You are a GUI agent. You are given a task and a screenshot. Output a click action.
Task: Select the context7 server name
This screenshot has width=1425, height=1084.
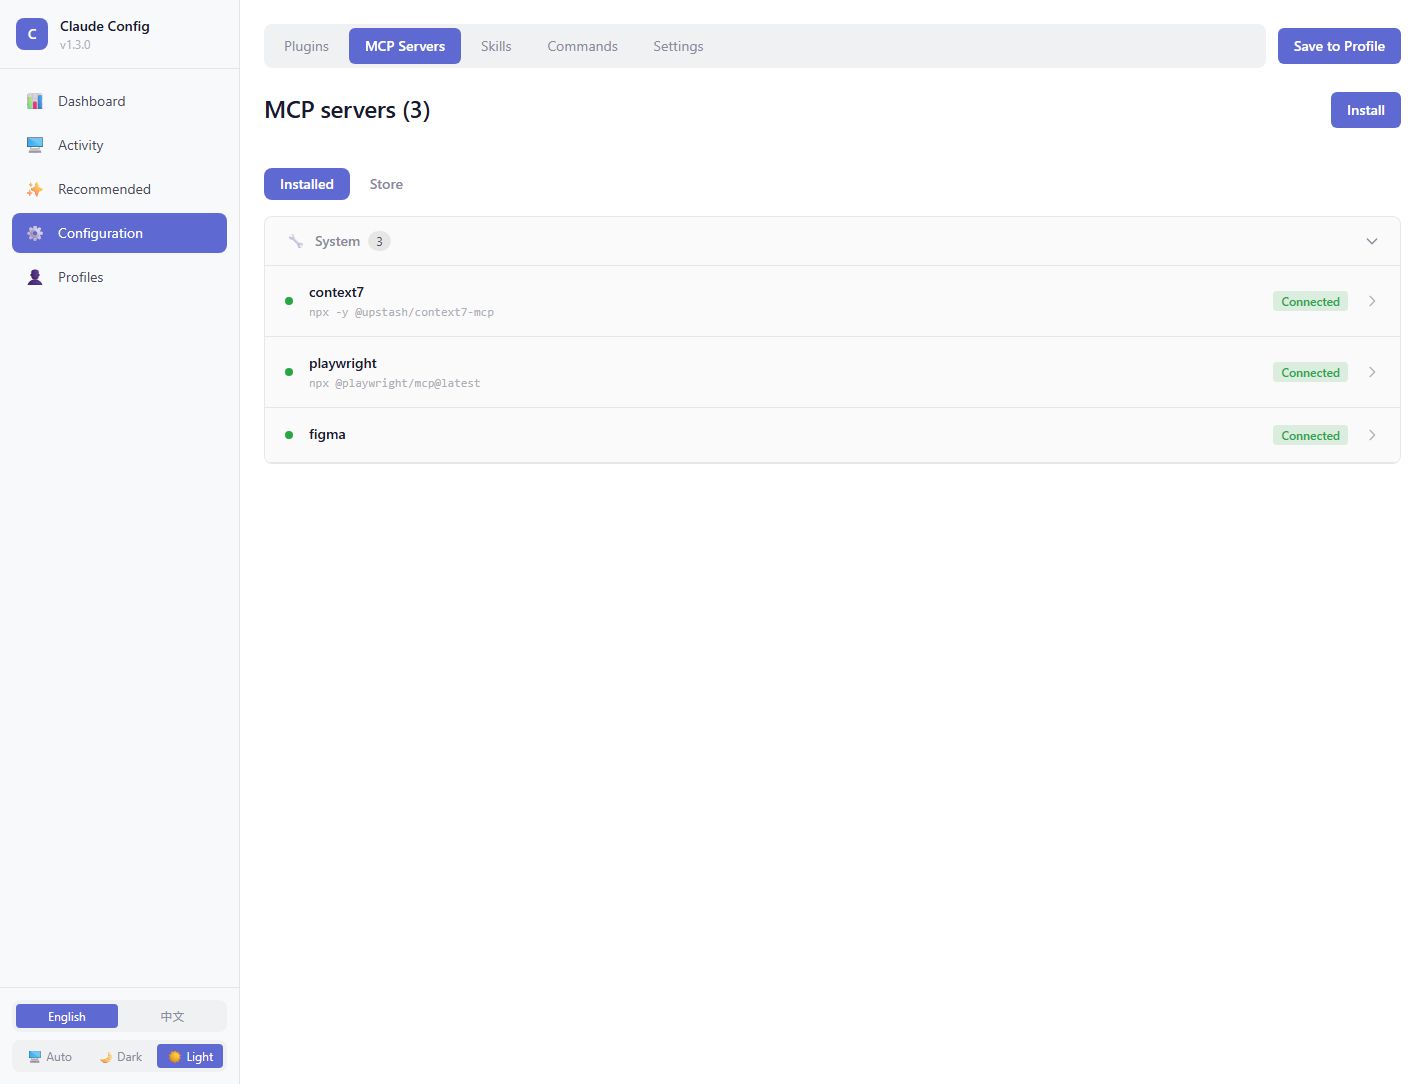336,292
